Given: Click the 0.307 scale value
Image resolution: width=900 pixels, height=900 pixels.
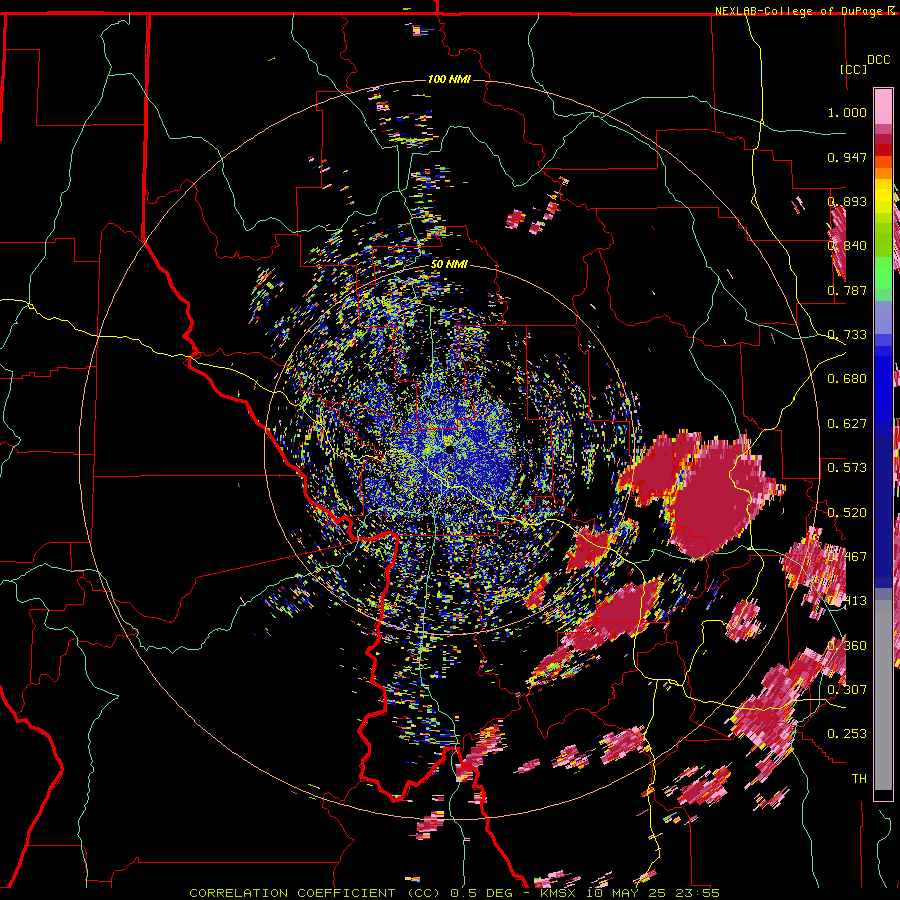Looking at the screenshot, I should click(x=847, y=690).
